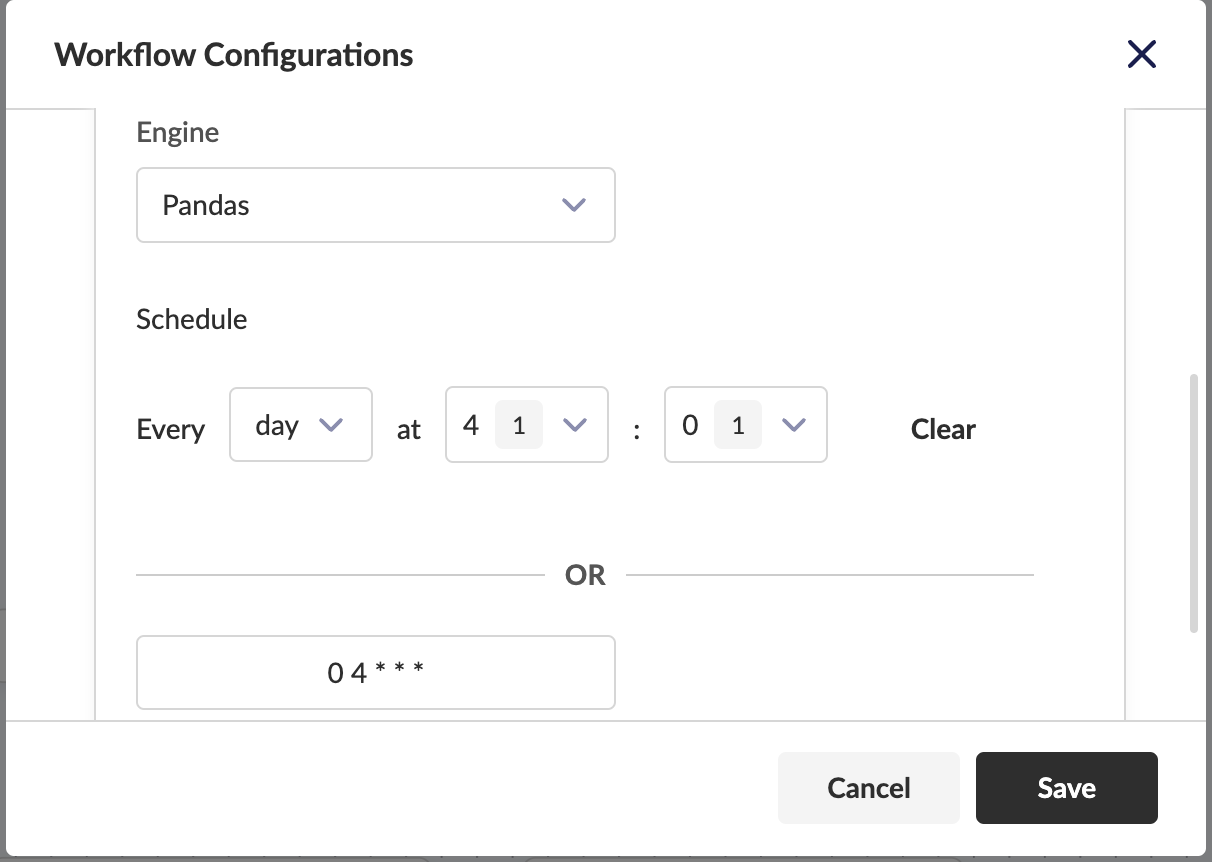Click the dialog's vertical scrollbar
This screenshot has width=1212, height=862.
pos(1193,502)
